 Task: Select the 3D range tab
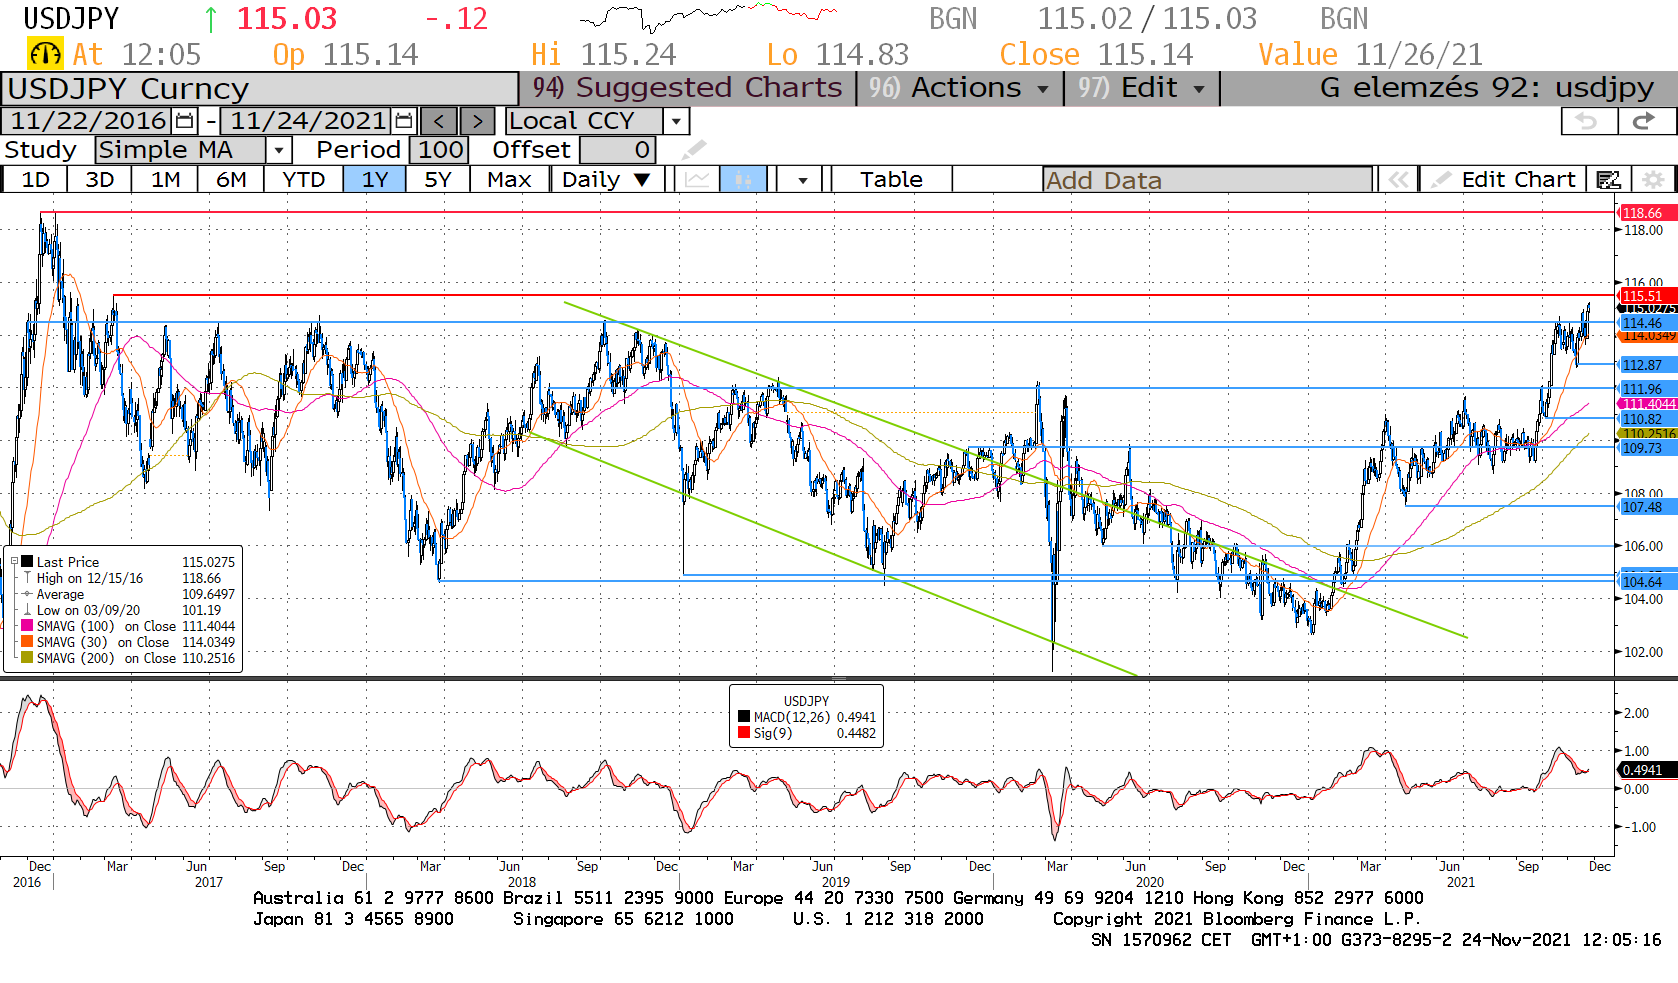(99, 180)
